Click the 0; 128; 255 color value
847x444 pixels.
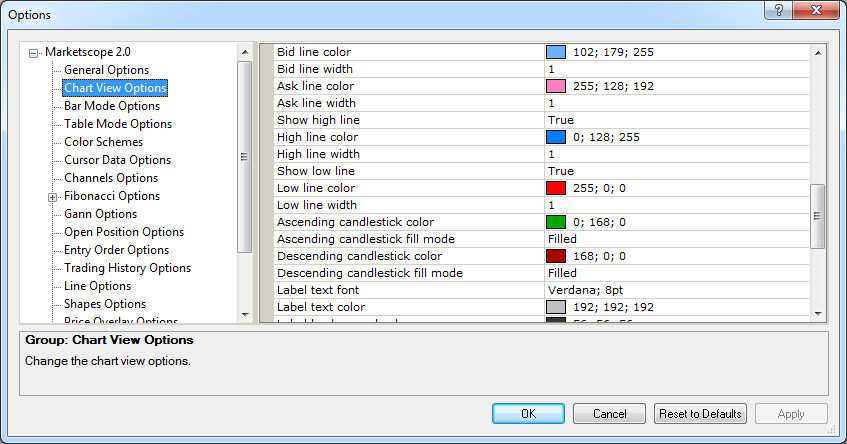[606, 137]
